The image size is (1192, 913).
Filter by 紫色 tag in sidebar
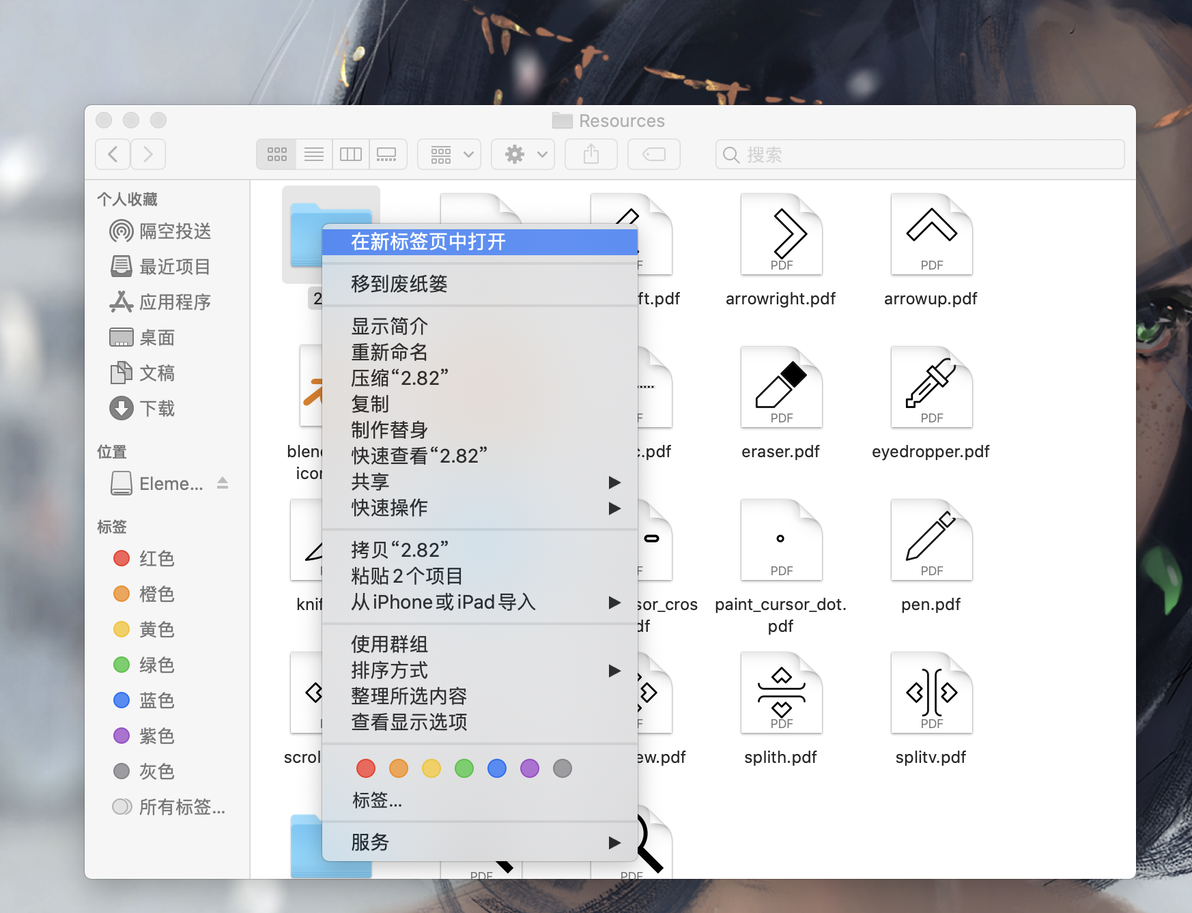pos(144,736)
